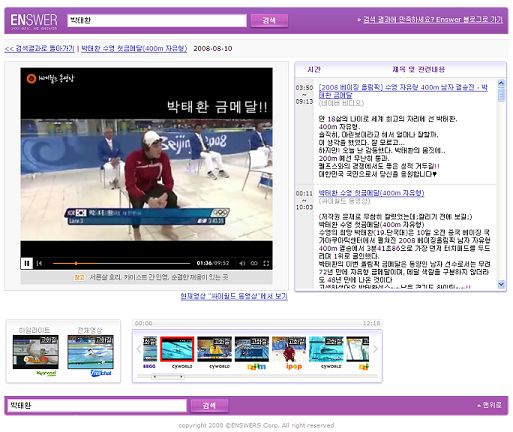This screenshot has height=432, width=513.
Task: Click the freechal logo under full video thumbnail
Action: (x=101, y=373)
